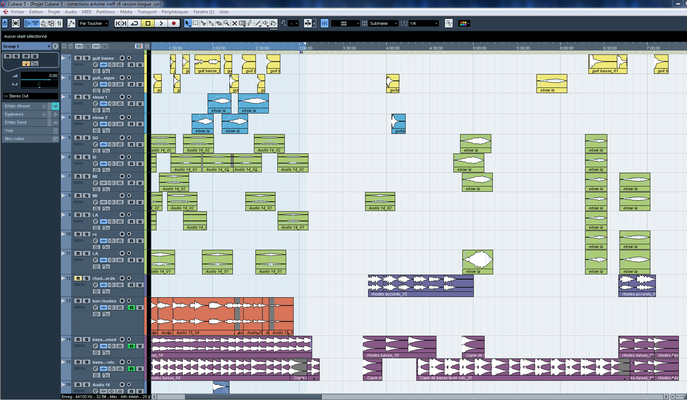Click the edit channel button on guit basse track

tap(96, 64)
